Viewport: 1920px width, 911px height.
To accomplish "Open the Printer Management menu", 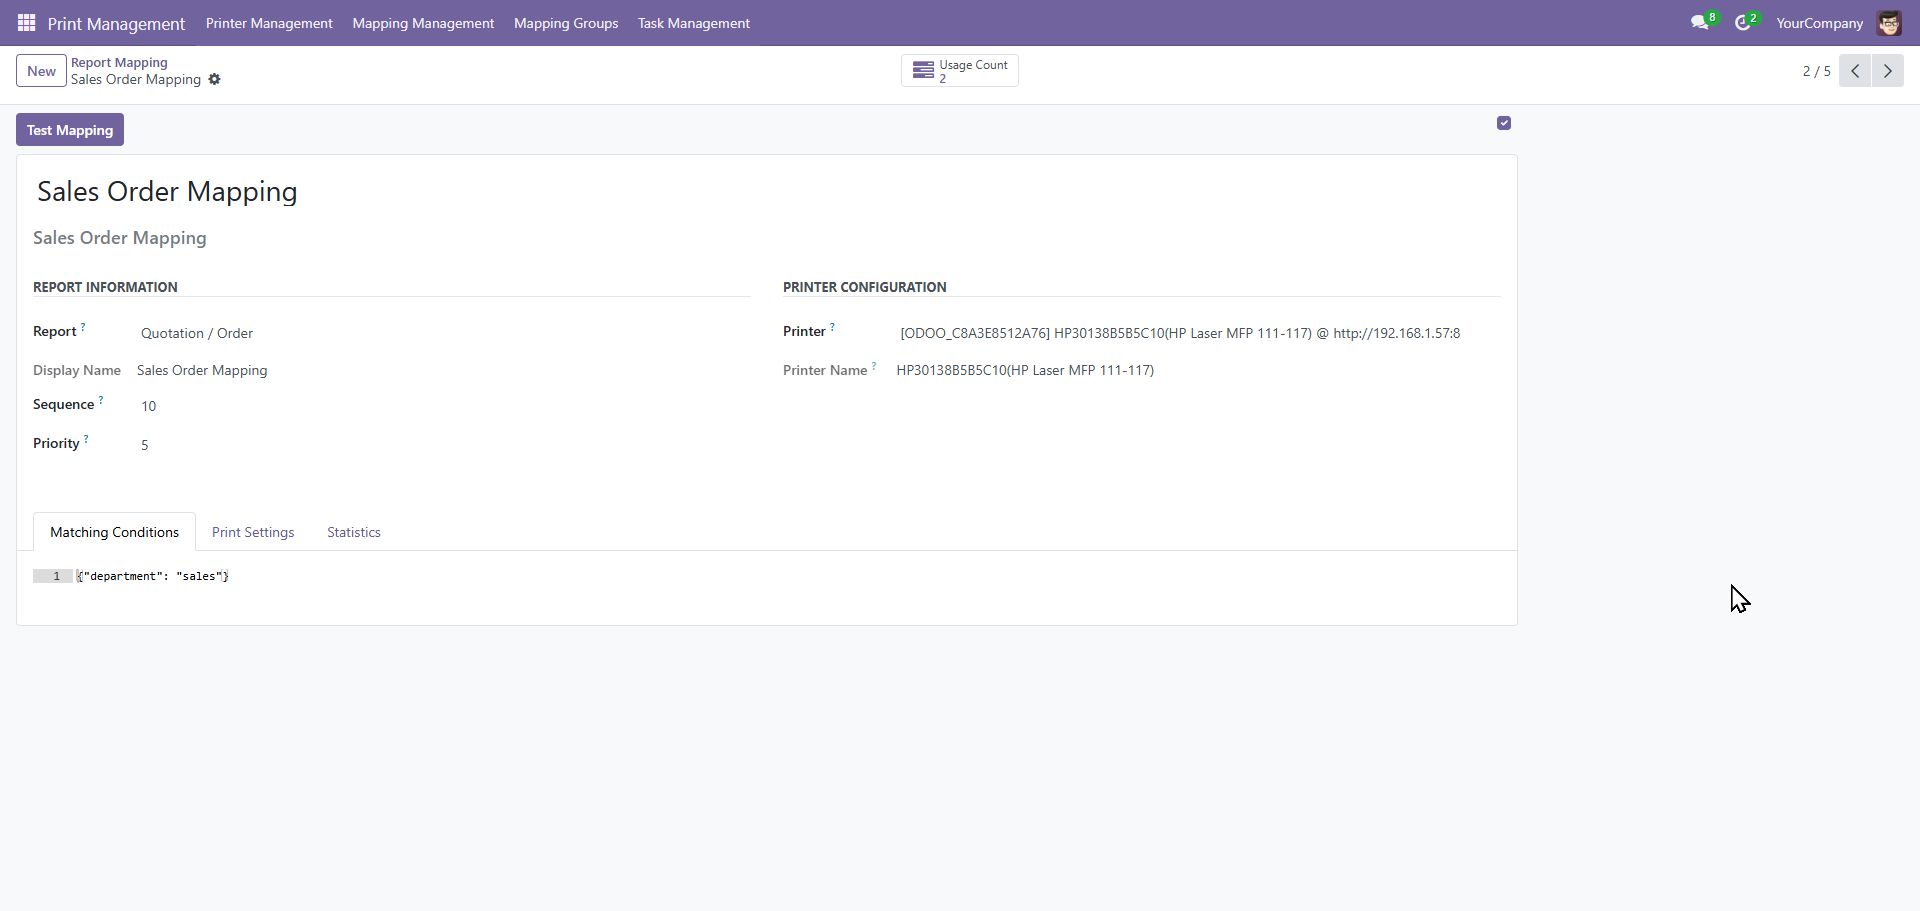I will [x=269, y=23].
